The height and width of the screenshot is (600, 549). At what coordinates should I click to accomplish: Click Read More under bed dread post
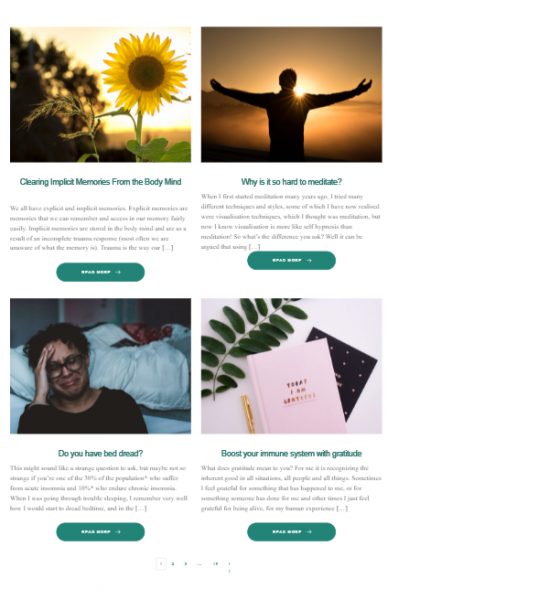(x=100, y=532)
